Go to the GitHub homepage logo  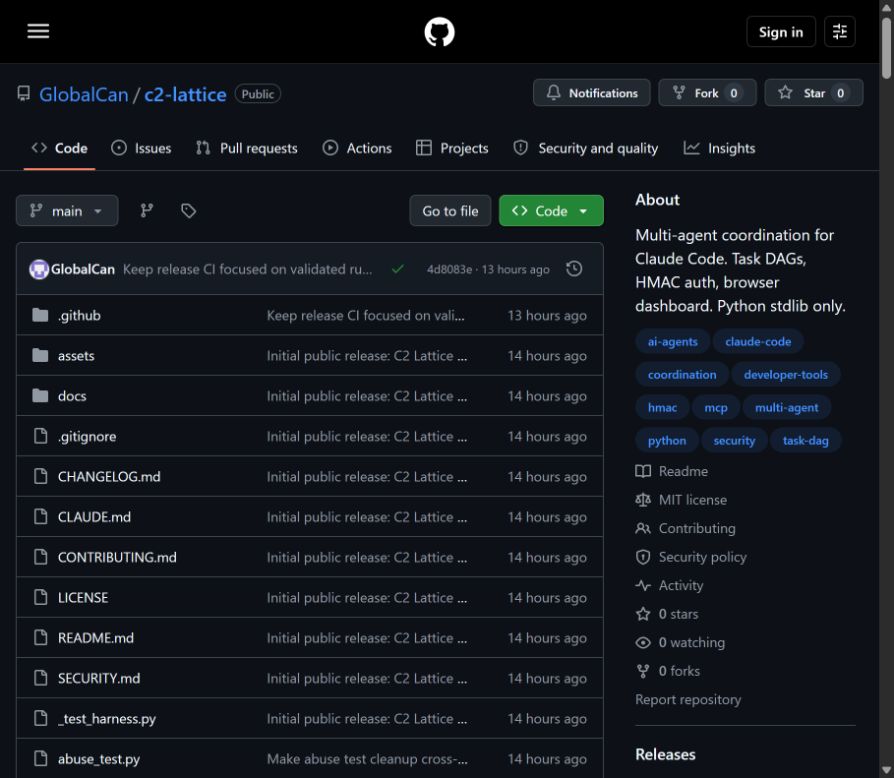(x=439, y=31)
